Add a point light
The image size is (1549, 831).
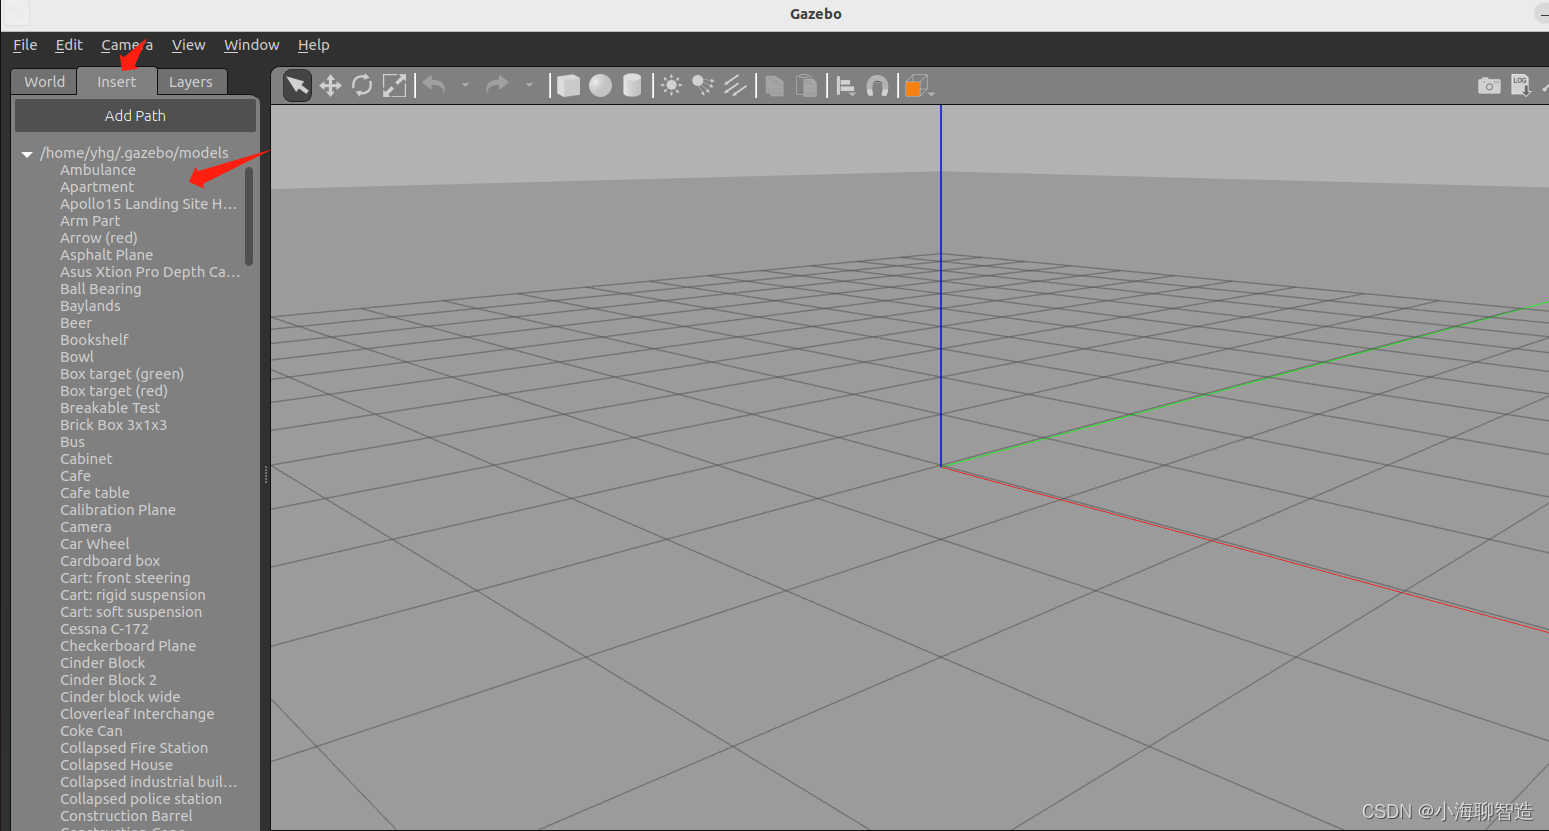click(671, 86)
